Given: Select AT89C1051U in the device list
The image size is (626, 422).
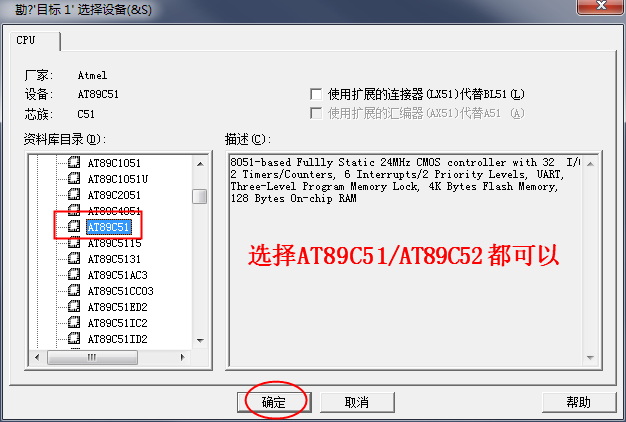Looking at the screenshot, I should (x=118, y=179).
